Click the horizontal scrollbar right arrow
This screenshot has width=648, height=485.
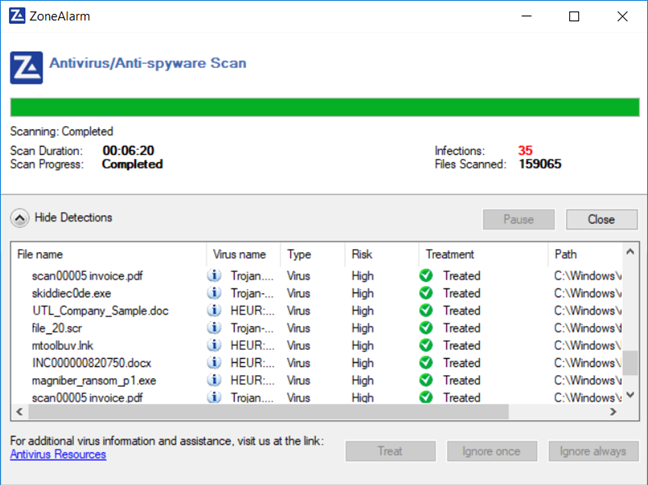pos(613,411)
